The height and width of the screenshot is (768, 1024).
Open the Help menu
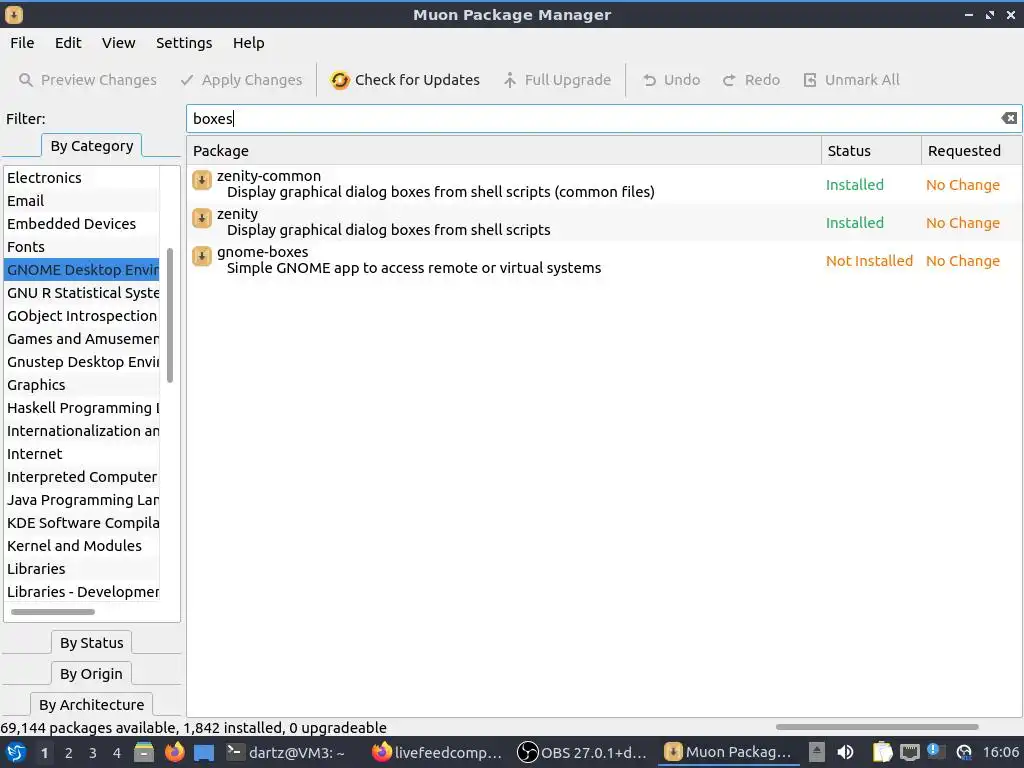(249, 43)
